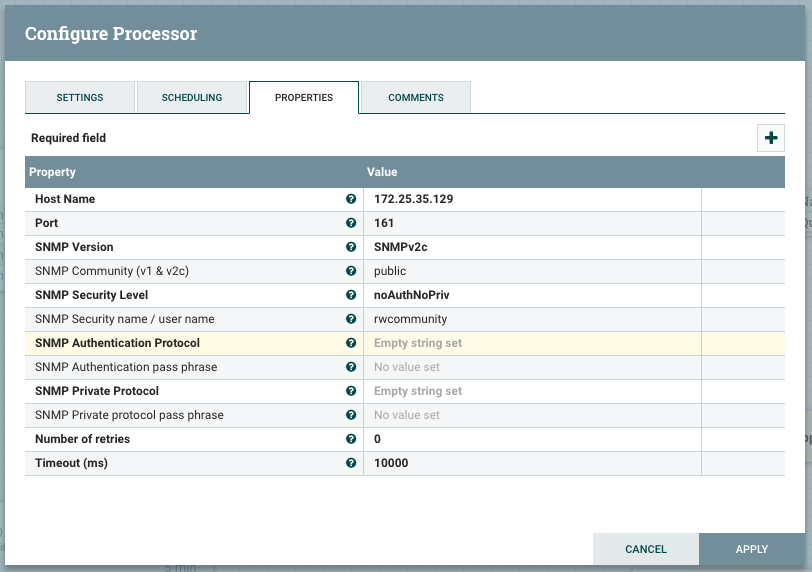The width and height of the screenshot is (812, 572).
Task: Click help icon for Number of retries
Action: tap(351, 439)
